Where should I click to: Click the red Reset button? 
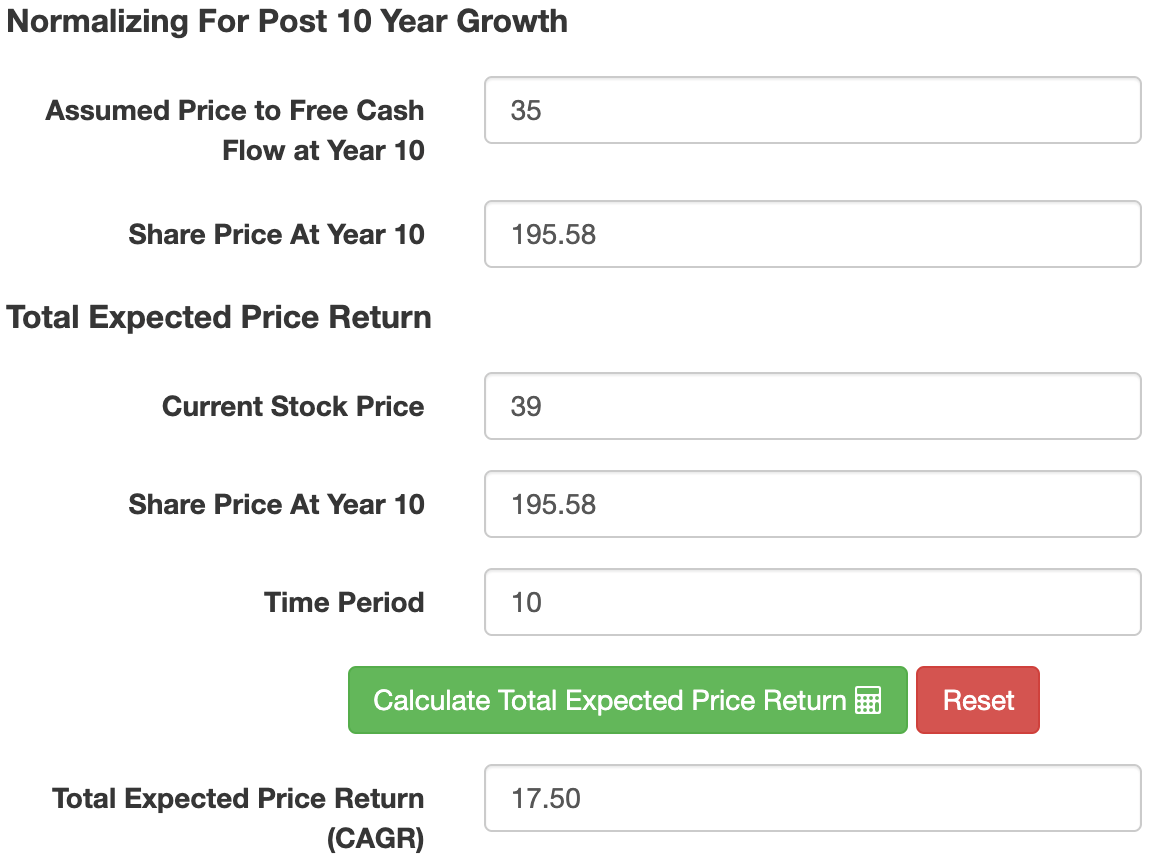[977, 700]
